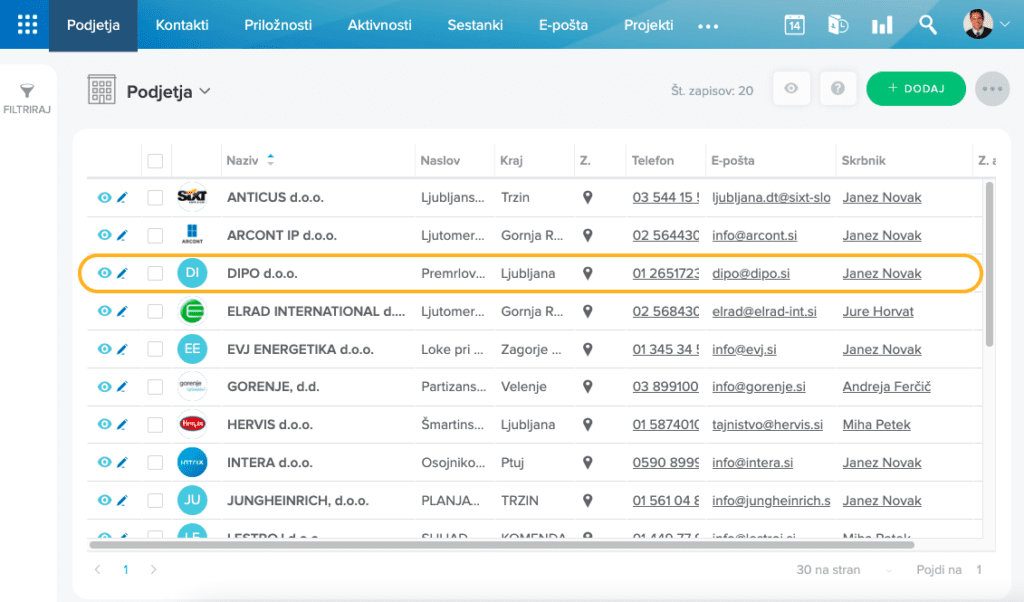This screenshot has height=602, width=1024.
Task: Open the mail clock icon in top bar
Action: click(x=838, y=25)
